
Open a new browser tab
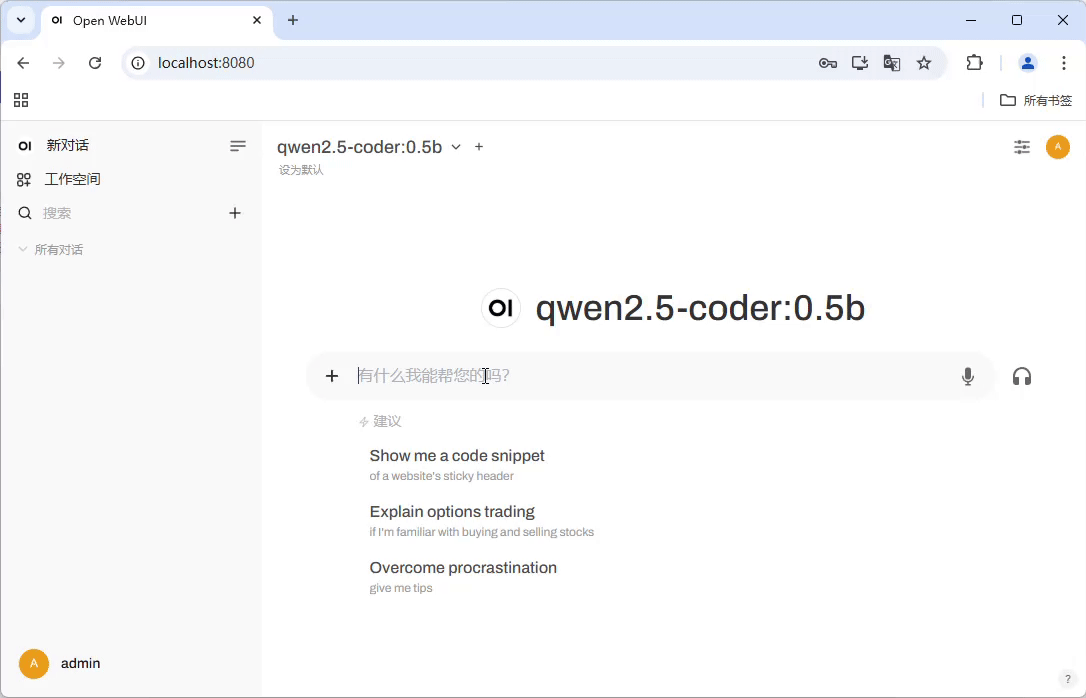click(x=293, y=20)
